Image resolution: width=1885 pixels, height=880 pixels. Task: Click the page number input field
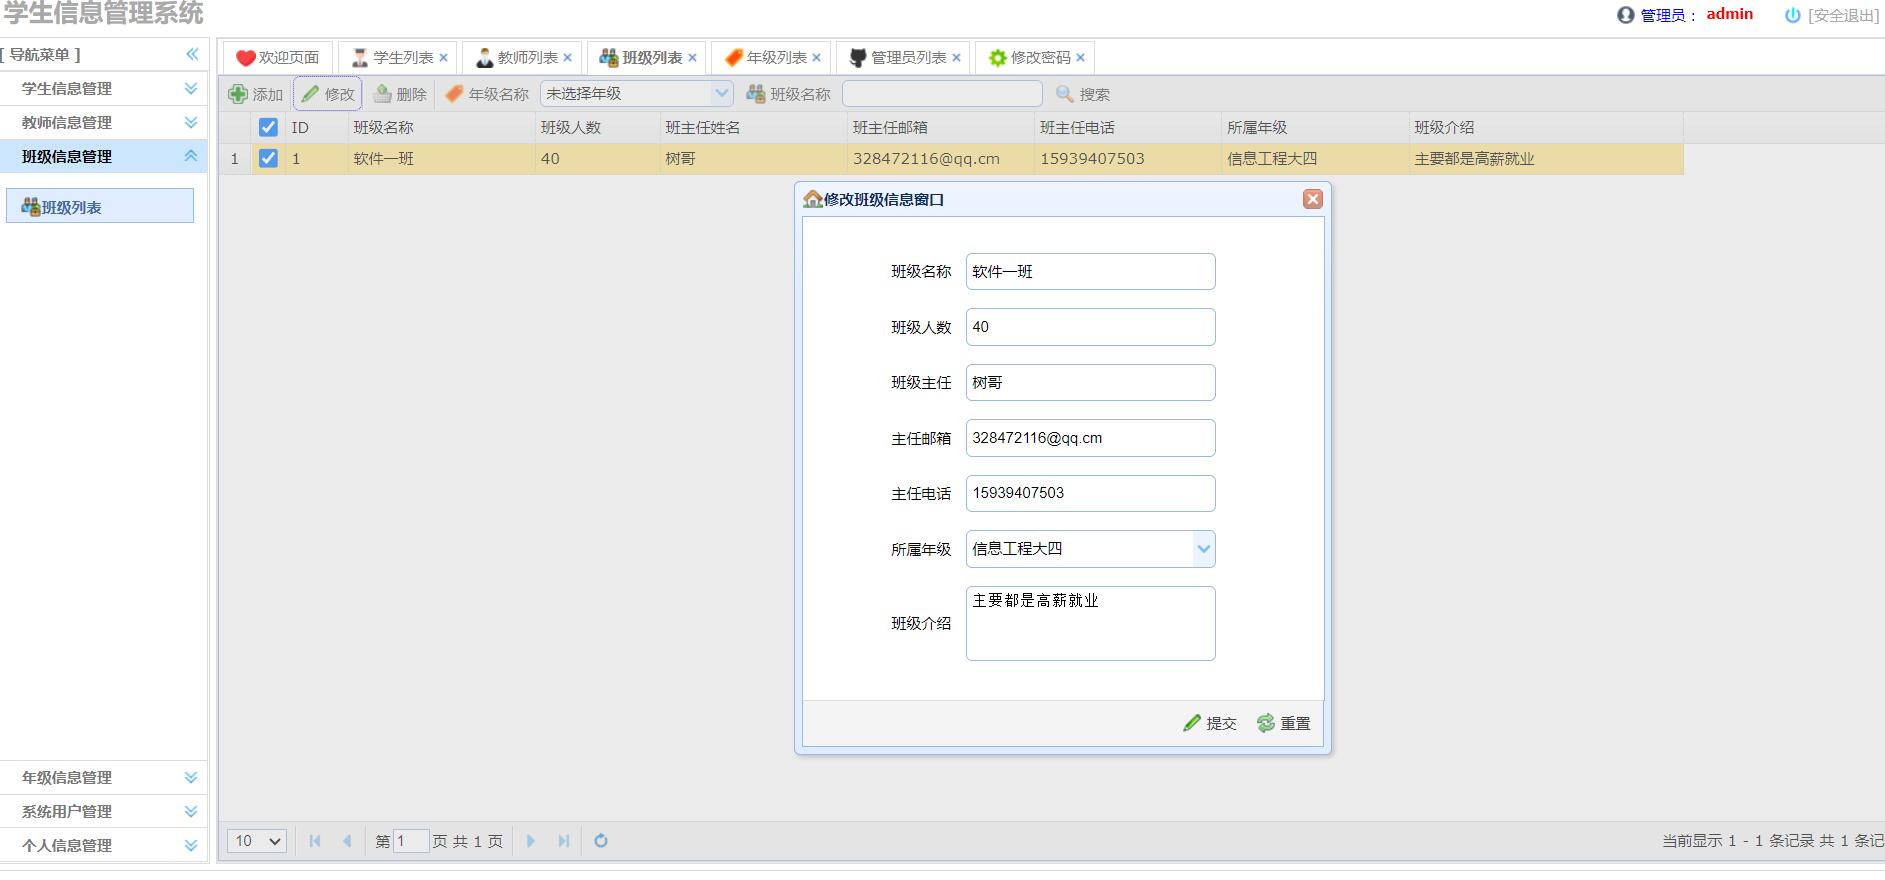411,841
